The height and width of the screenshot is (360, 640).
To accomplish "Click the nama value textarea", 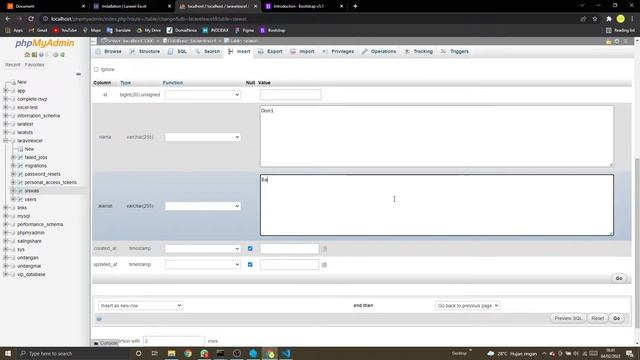I will coord(437,136).
